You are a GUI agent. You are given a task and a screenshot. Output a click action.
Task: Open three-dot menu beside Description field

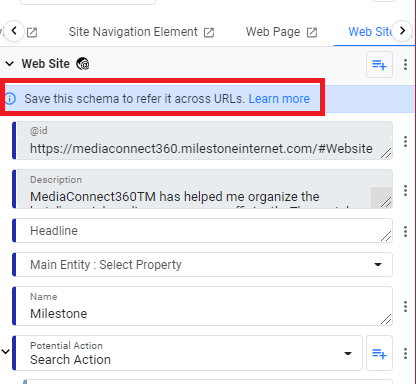pos(405,190)
